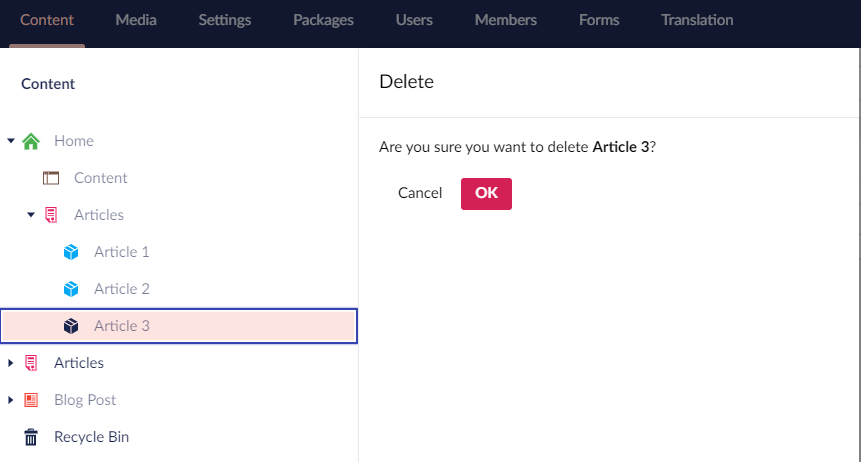Select the root-level Articles label
861x462 pixels.
point(79,363)
